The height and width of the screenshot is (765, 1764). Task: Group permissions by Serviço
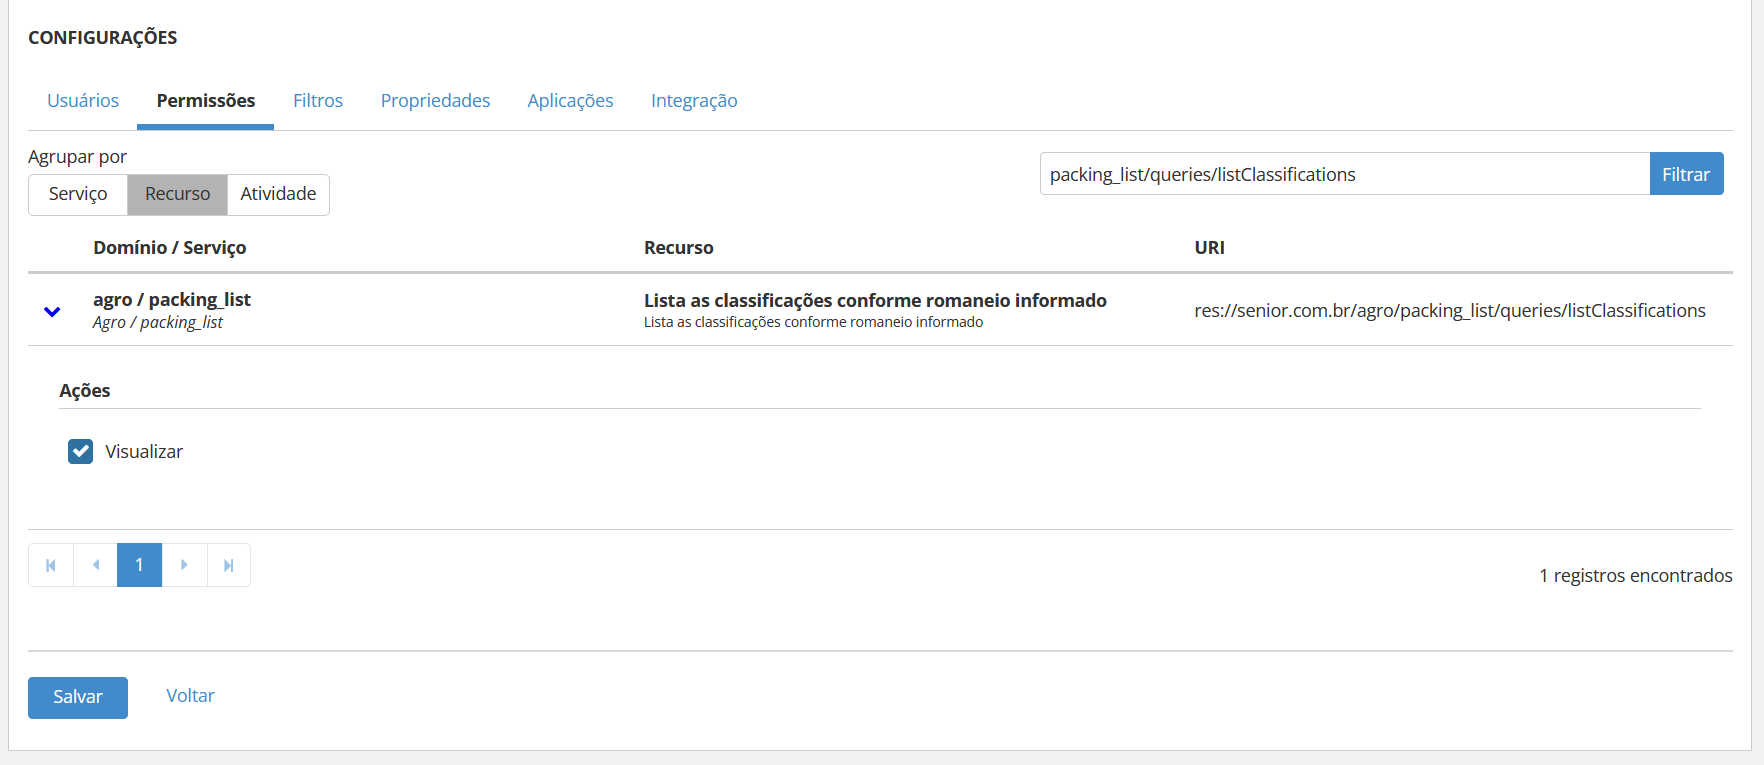(x=78, y=194)
